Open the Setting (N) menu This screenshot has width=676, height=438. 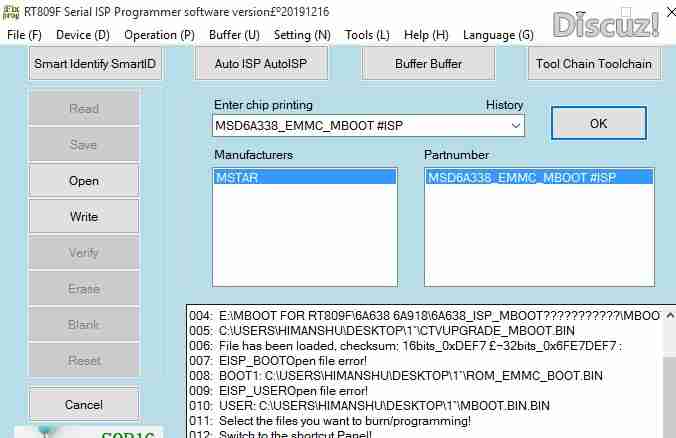[302, 34]
